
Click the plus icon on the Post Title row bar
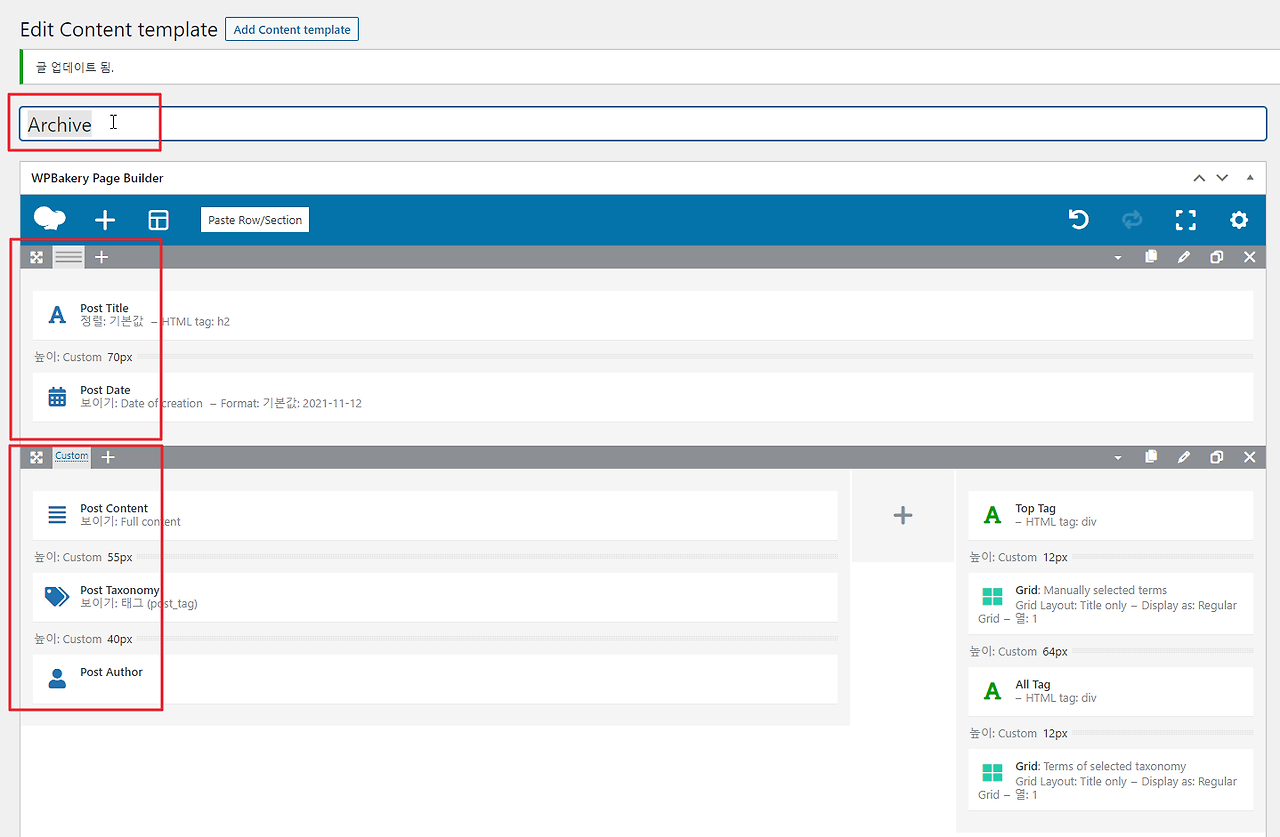101,257
